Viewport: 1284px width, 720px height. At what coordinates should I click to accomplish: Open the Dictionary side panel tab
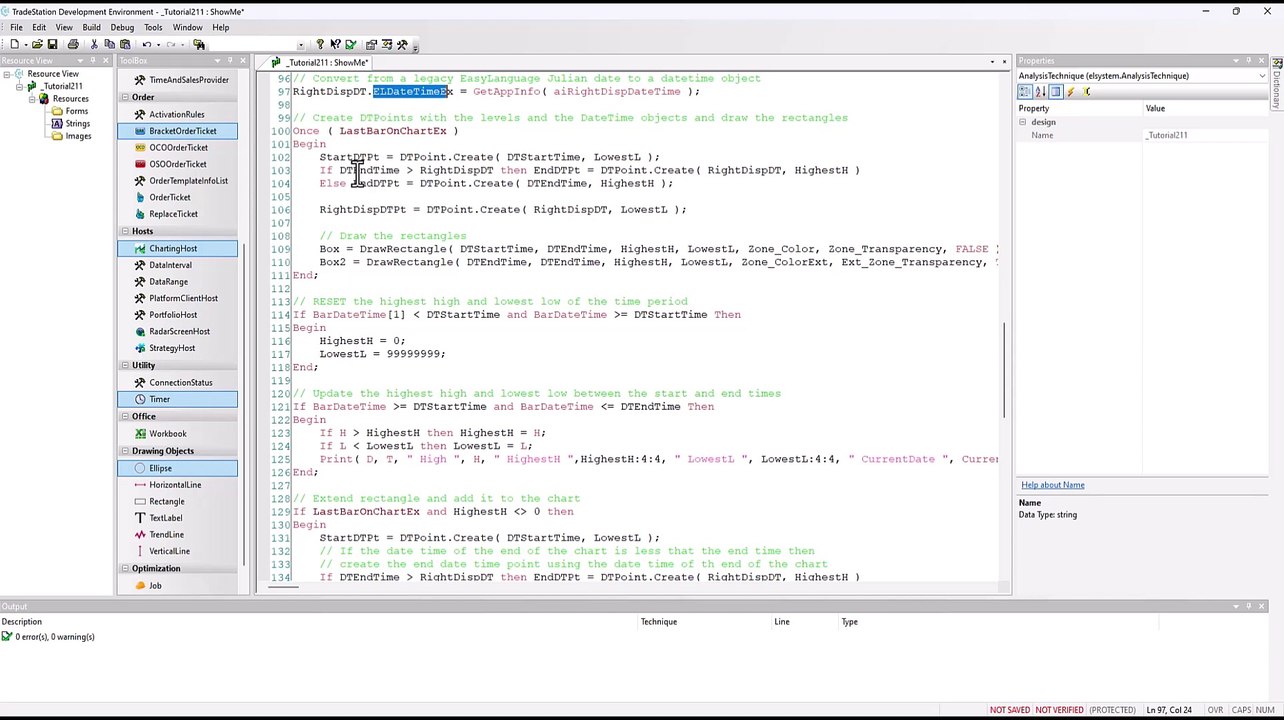click(1276, 85)
